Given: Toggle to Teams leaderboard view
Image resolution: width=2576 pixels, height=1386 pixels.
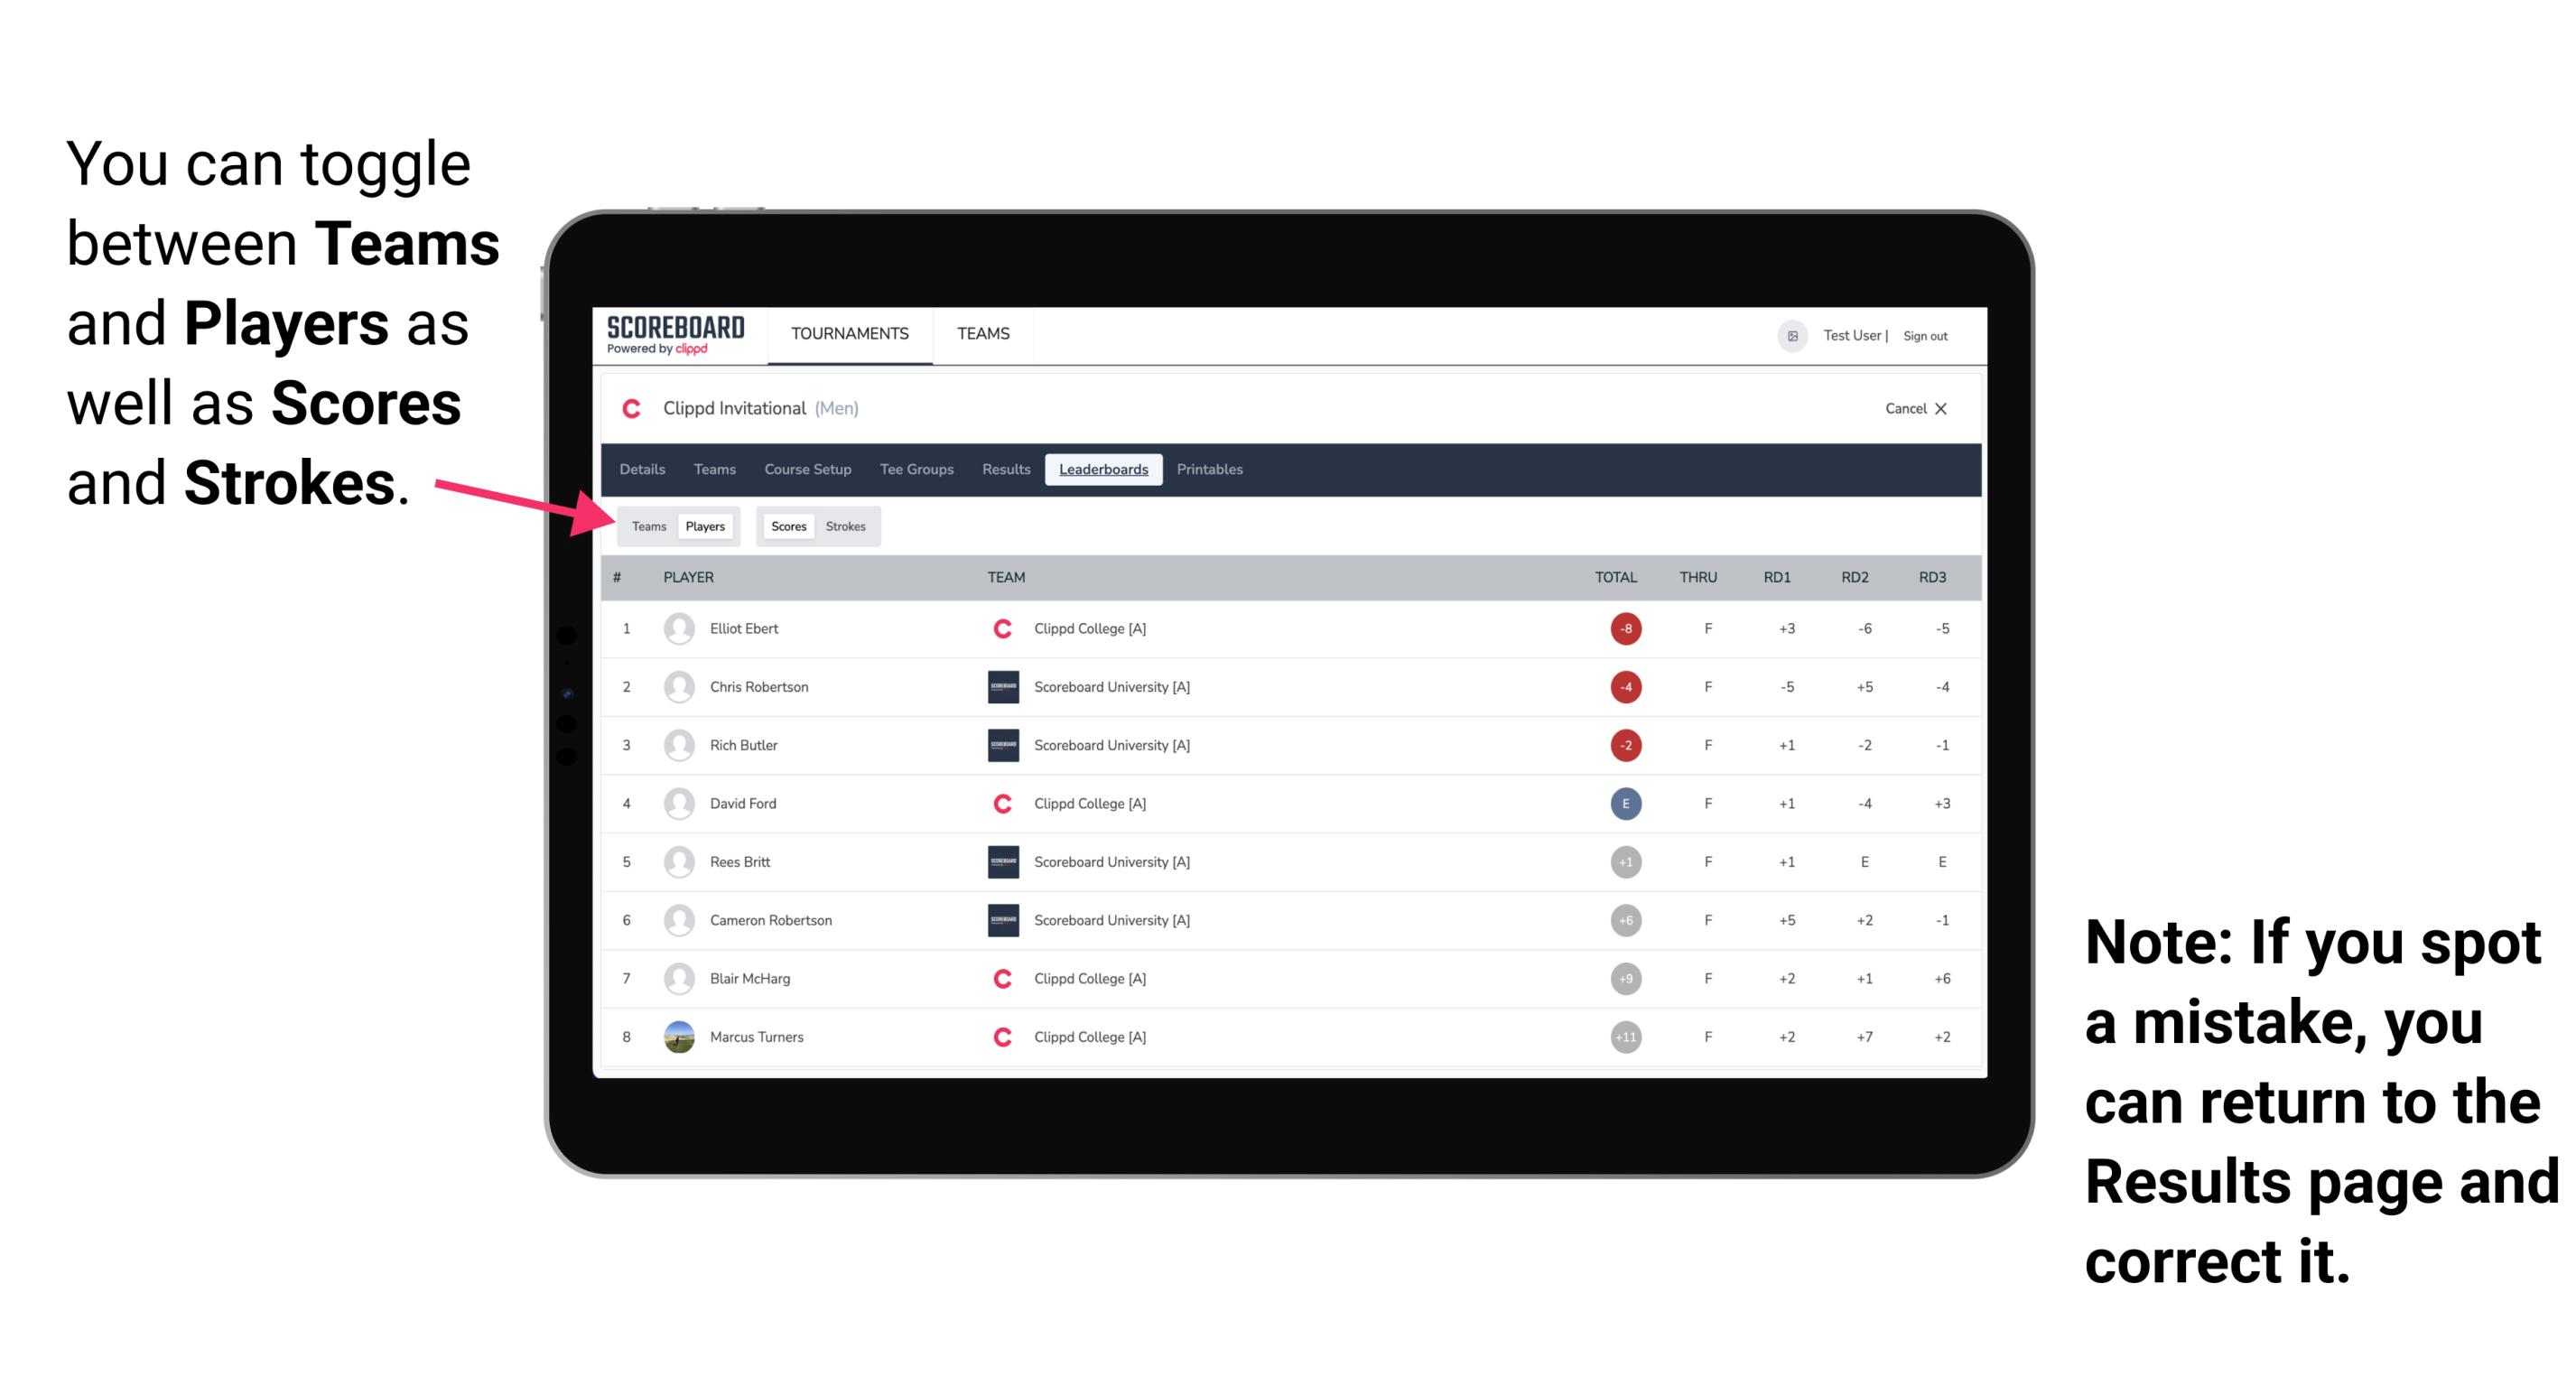Looking at the screenshot, I should click(648, 526).
